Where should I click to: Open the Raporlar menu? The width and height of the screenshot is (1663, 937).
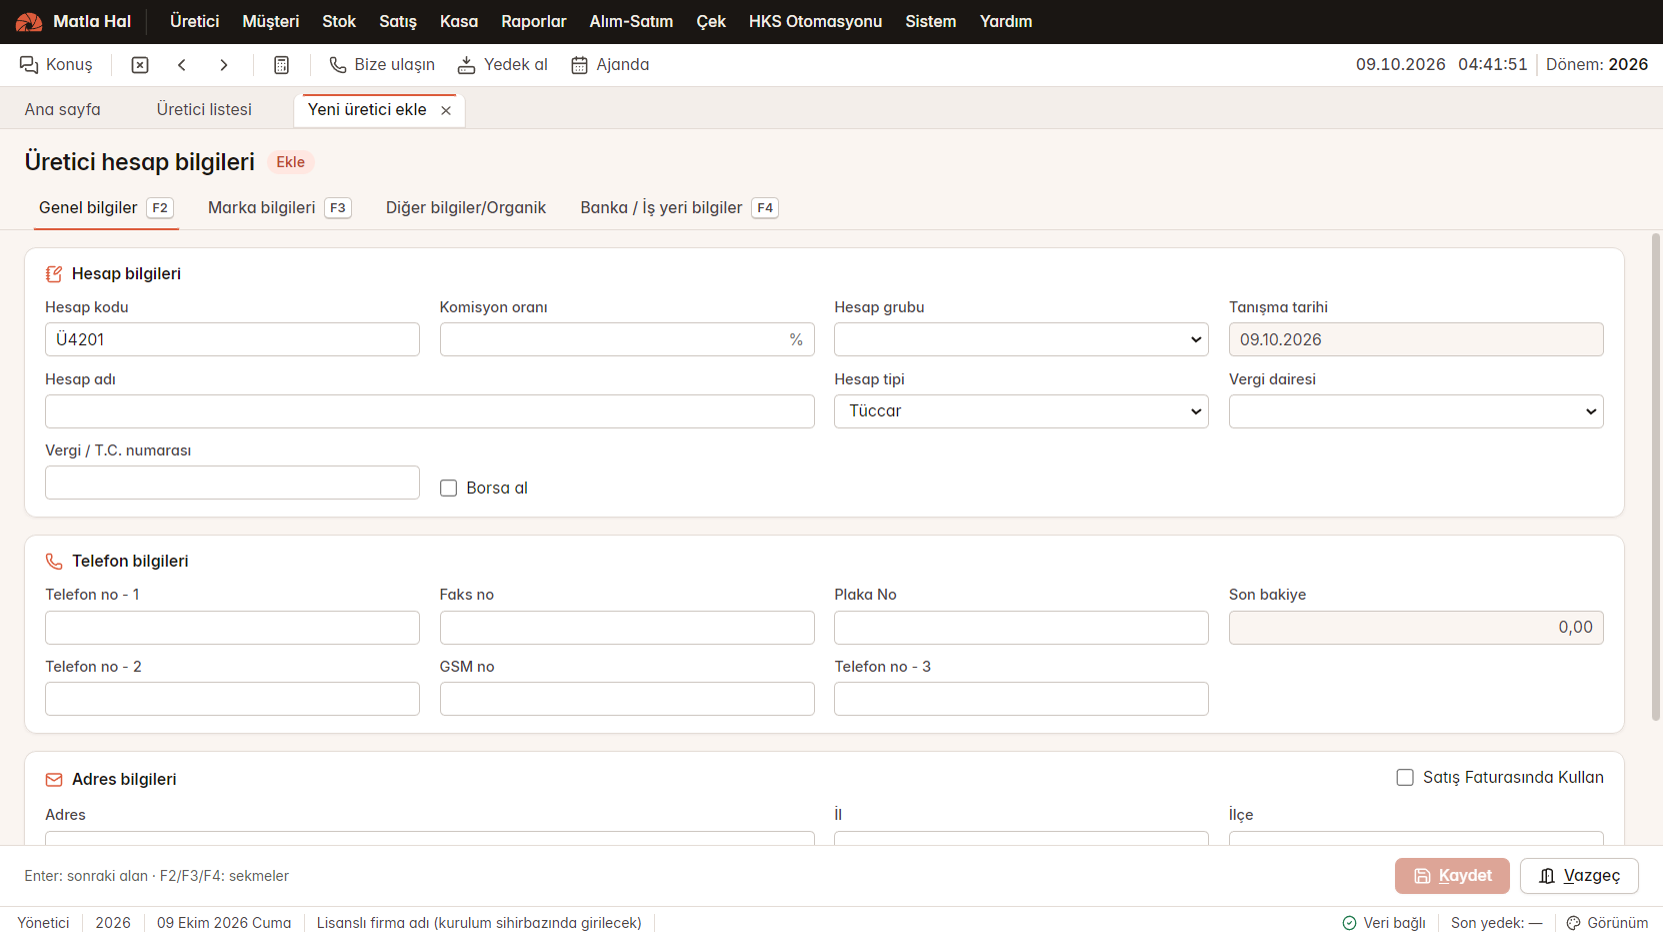pos(533,22)
